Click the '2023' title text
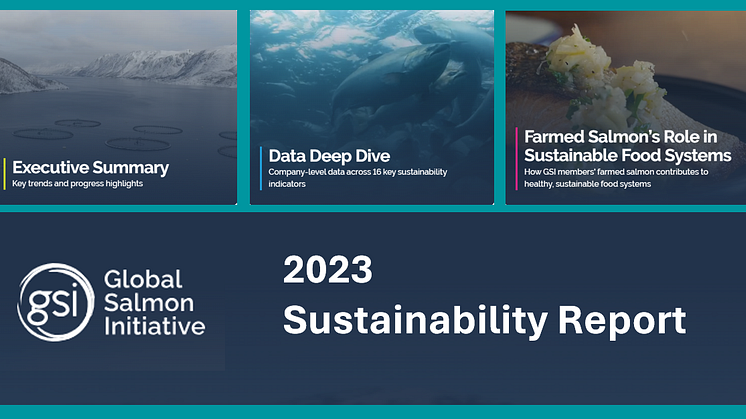The width and height of the screenshot is (746, 419). (327, 270)
